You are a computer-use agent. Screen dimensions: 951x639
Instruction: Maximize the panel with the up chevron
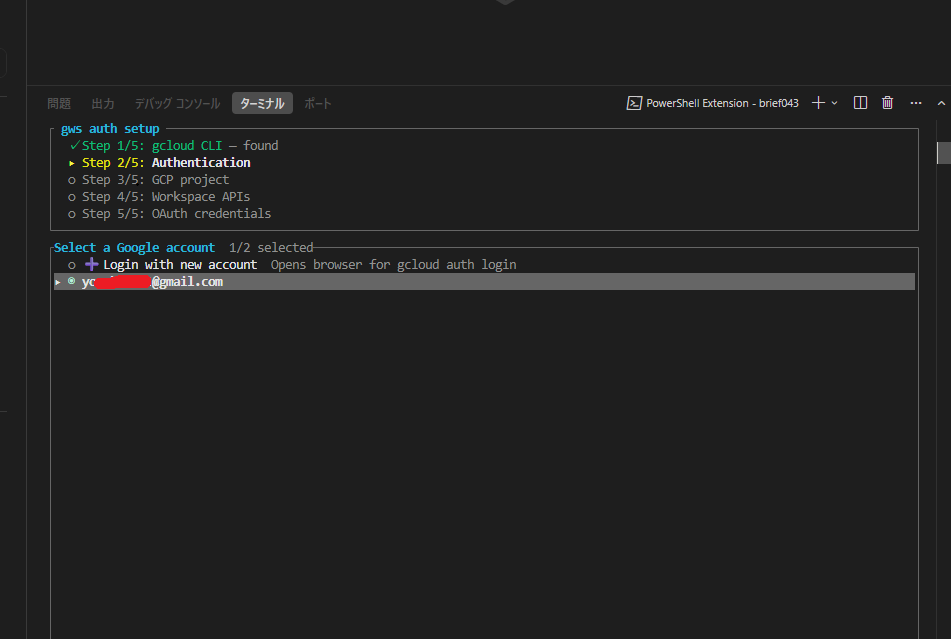tap(940, 103)
